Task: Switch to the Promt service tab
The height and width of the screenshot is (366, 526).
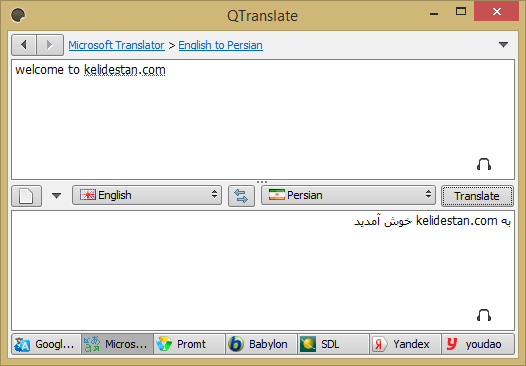Action: coord(189,344)
